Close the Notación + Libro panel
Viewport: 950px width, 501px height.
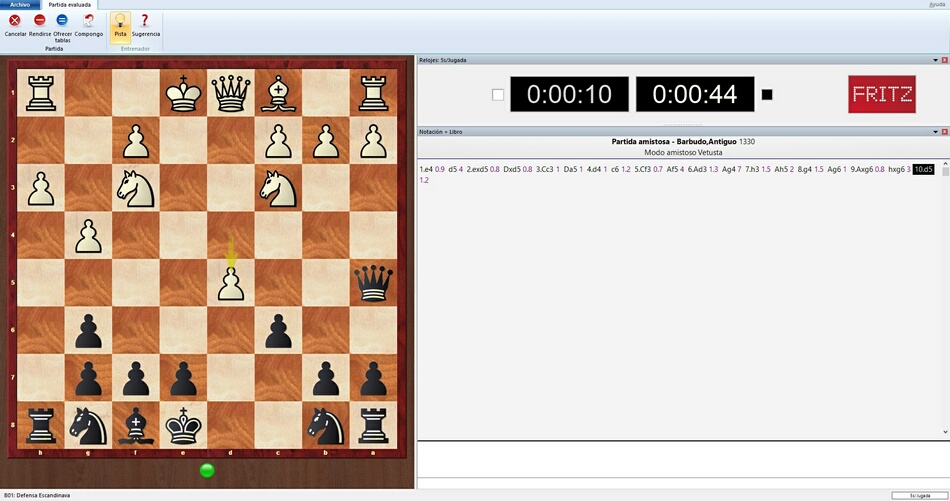point(945,131)
